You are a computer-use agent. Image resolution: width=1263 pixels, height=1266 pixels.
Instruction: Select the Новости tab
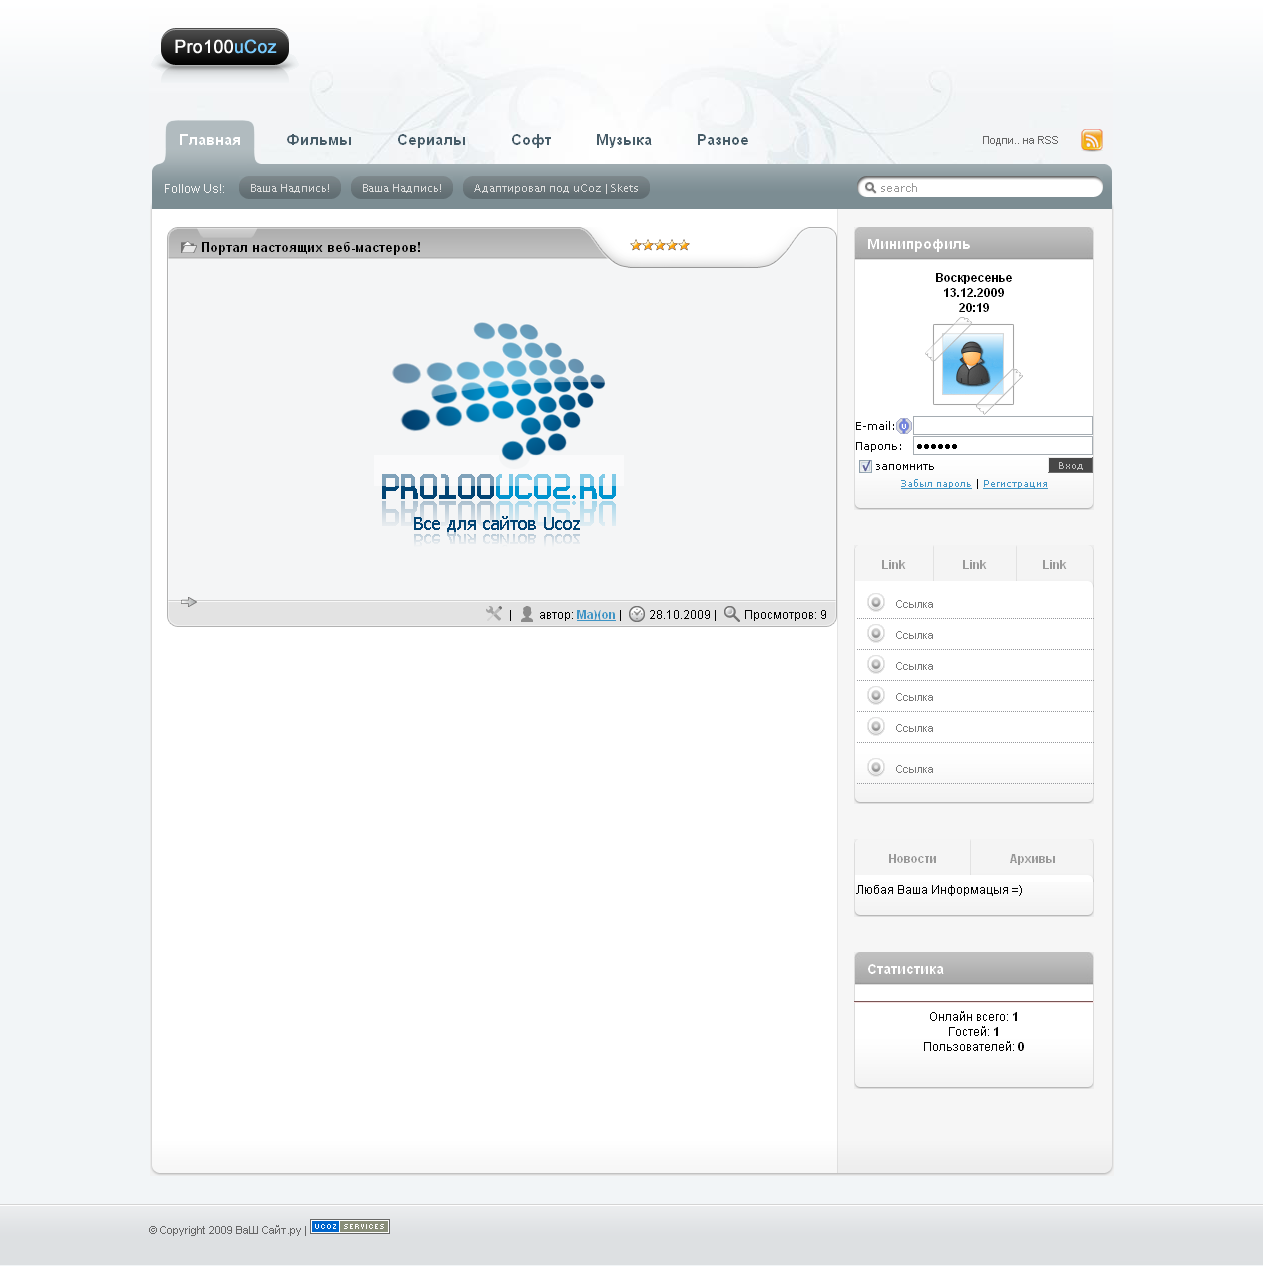coord(912,858)
